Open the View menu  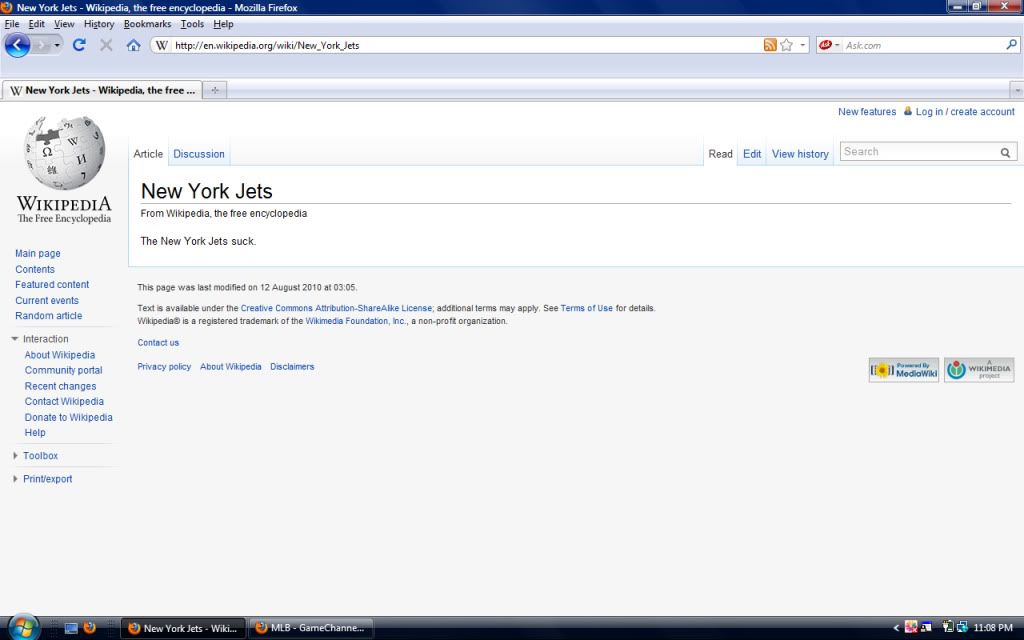(64, 24)
